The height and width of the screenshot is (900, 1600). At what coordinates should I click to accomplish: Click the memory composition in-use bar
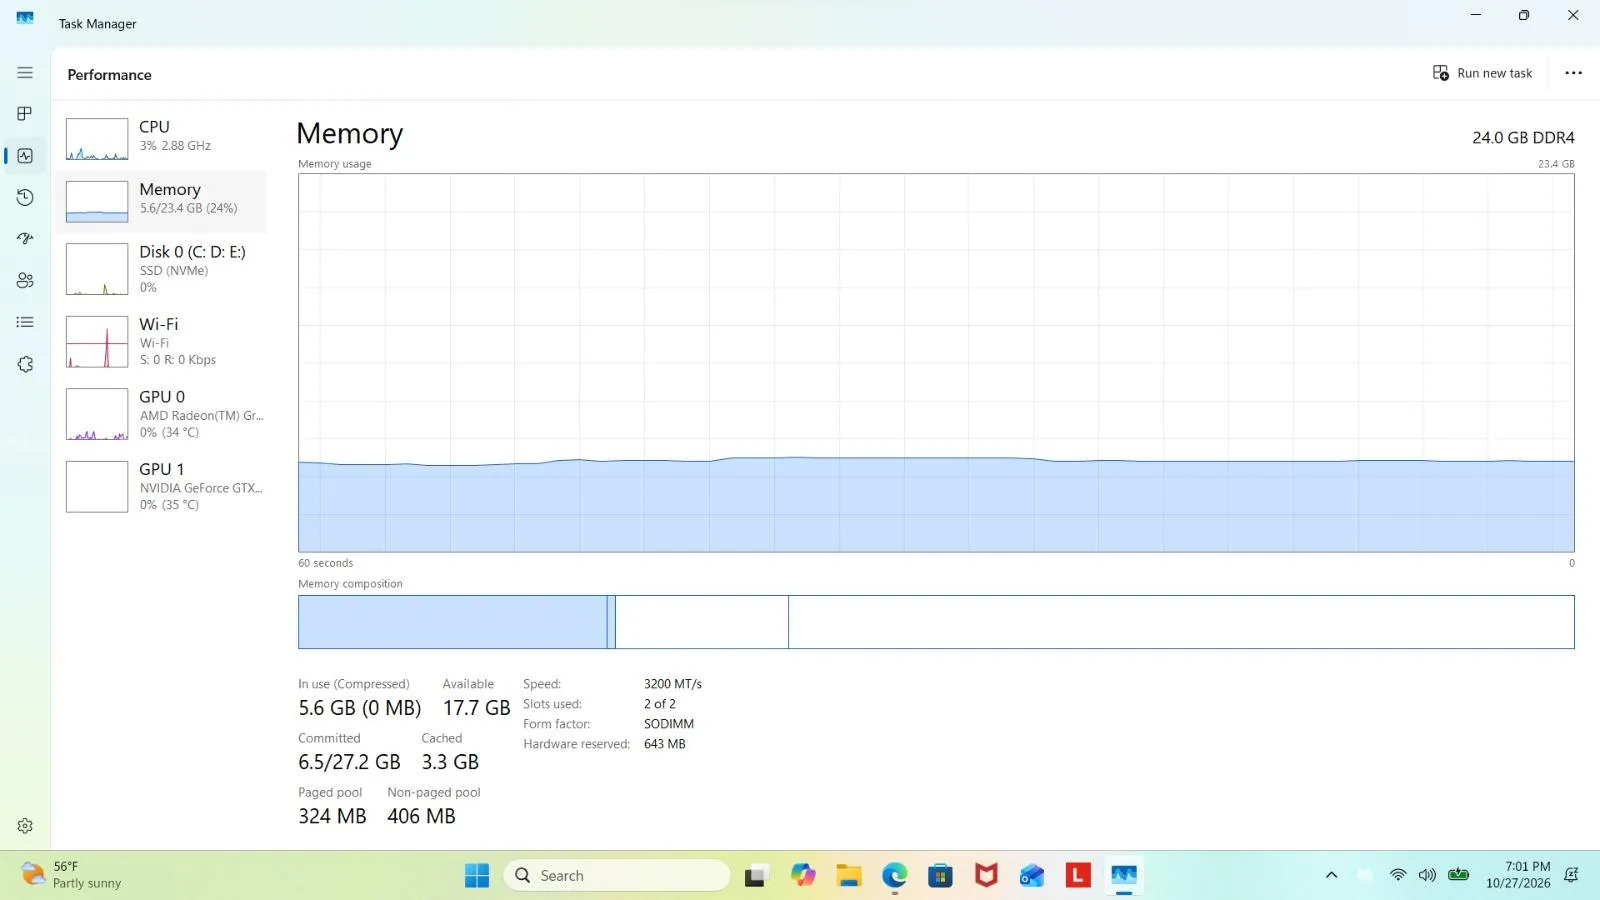coord(452,622)
